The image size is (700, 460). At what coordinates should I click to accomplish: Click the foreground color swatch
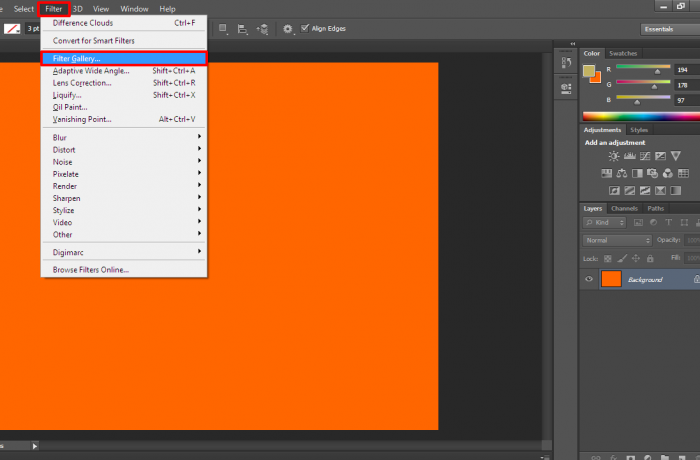tap(589, 71)
